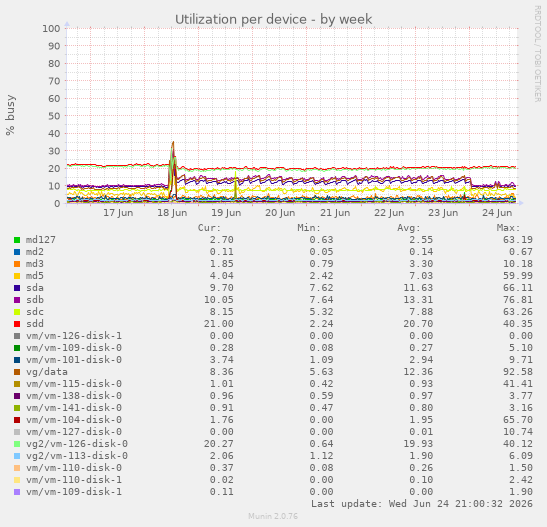547x527 pixels.
Task: Click the green md127 legend swatch
Action: tap(17, 240)
